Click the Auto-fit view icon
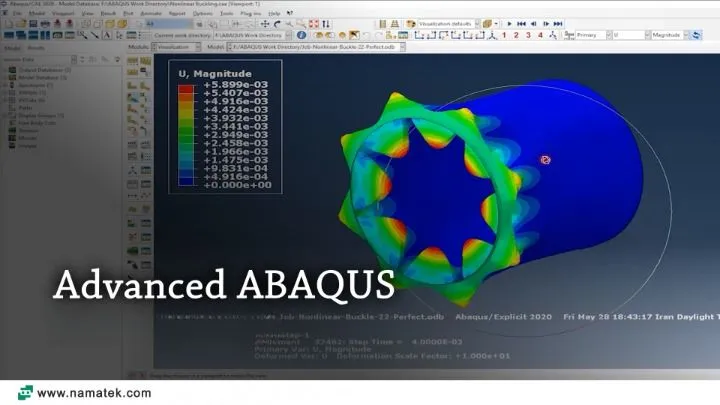Viewport: 720px width, 405px height. tap(314, 24)
